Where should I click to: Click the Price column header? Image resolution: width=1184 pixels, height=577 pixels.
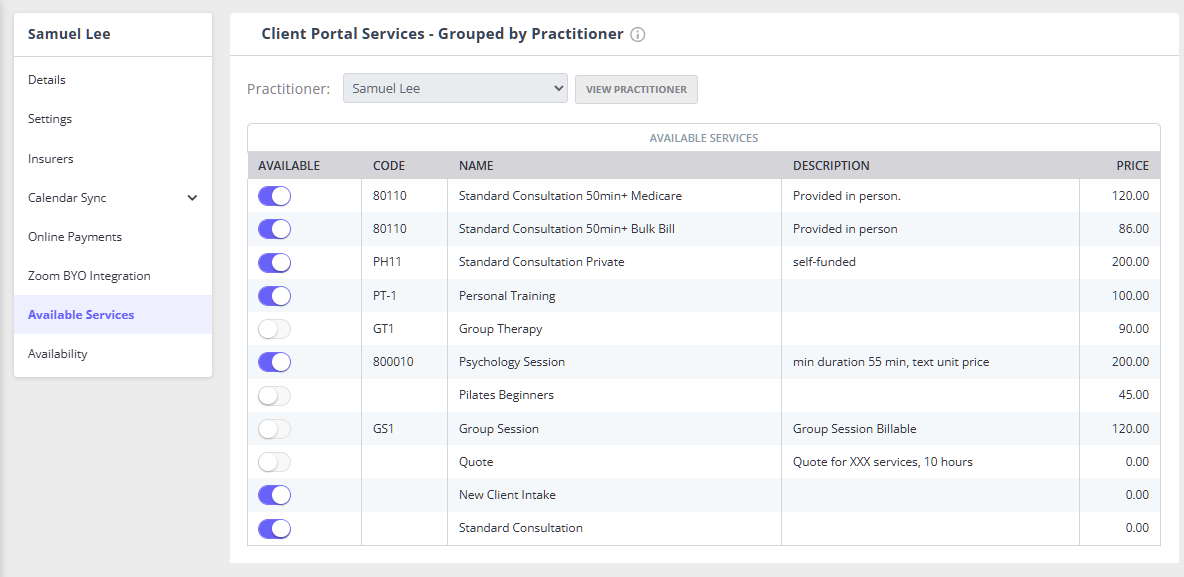coord(1132,166)
